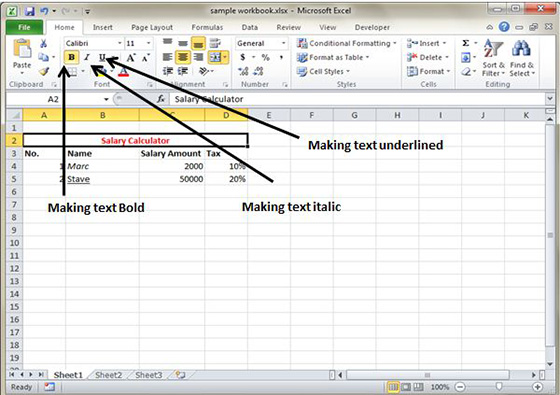Switch to the View tab
The width and height of the screenshot is (560, 395).
pos(328,27)
